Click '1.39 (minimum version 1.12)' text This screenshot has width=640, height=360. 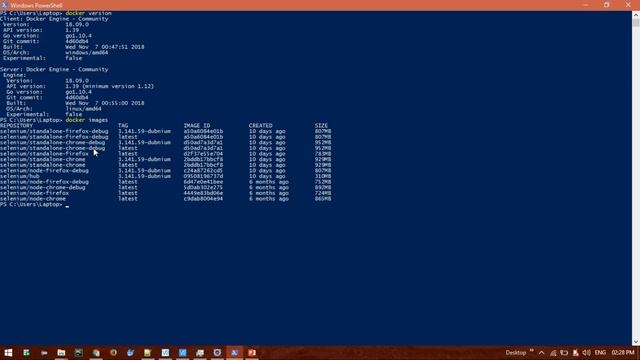coord(109,87)
